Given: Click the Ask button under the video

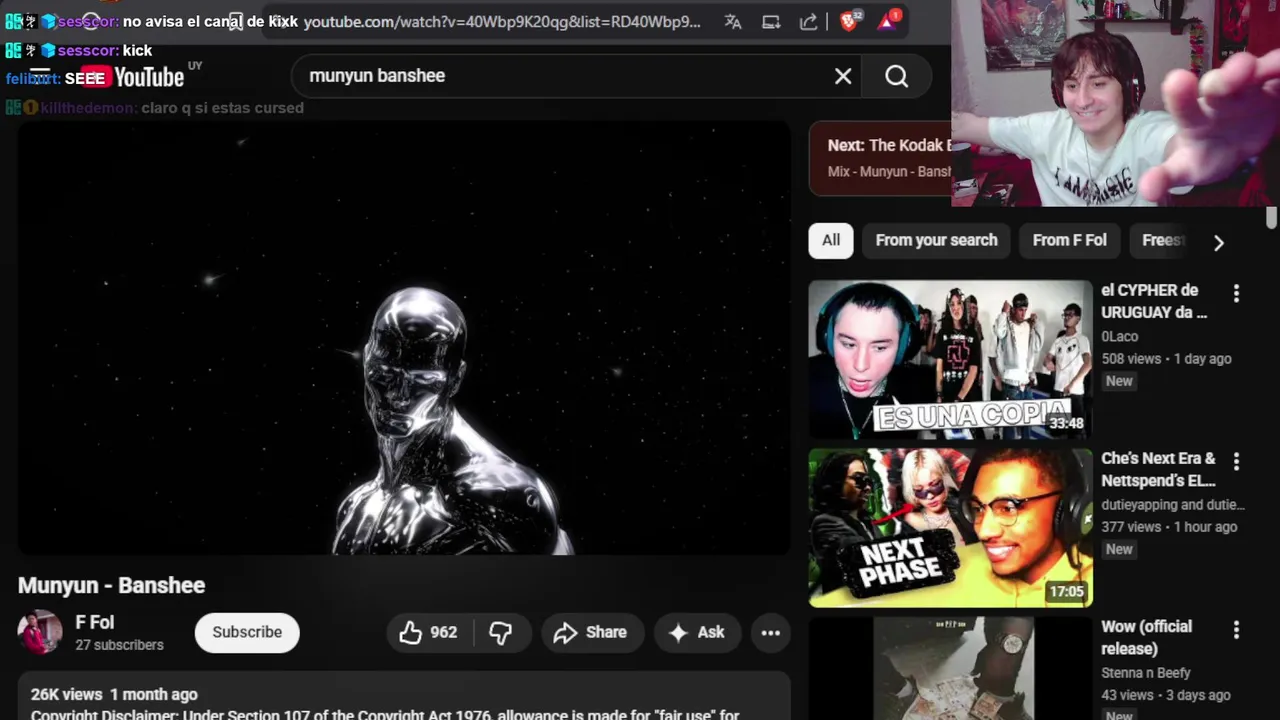Looking at the screenshot, I should [x=698, y=632].
